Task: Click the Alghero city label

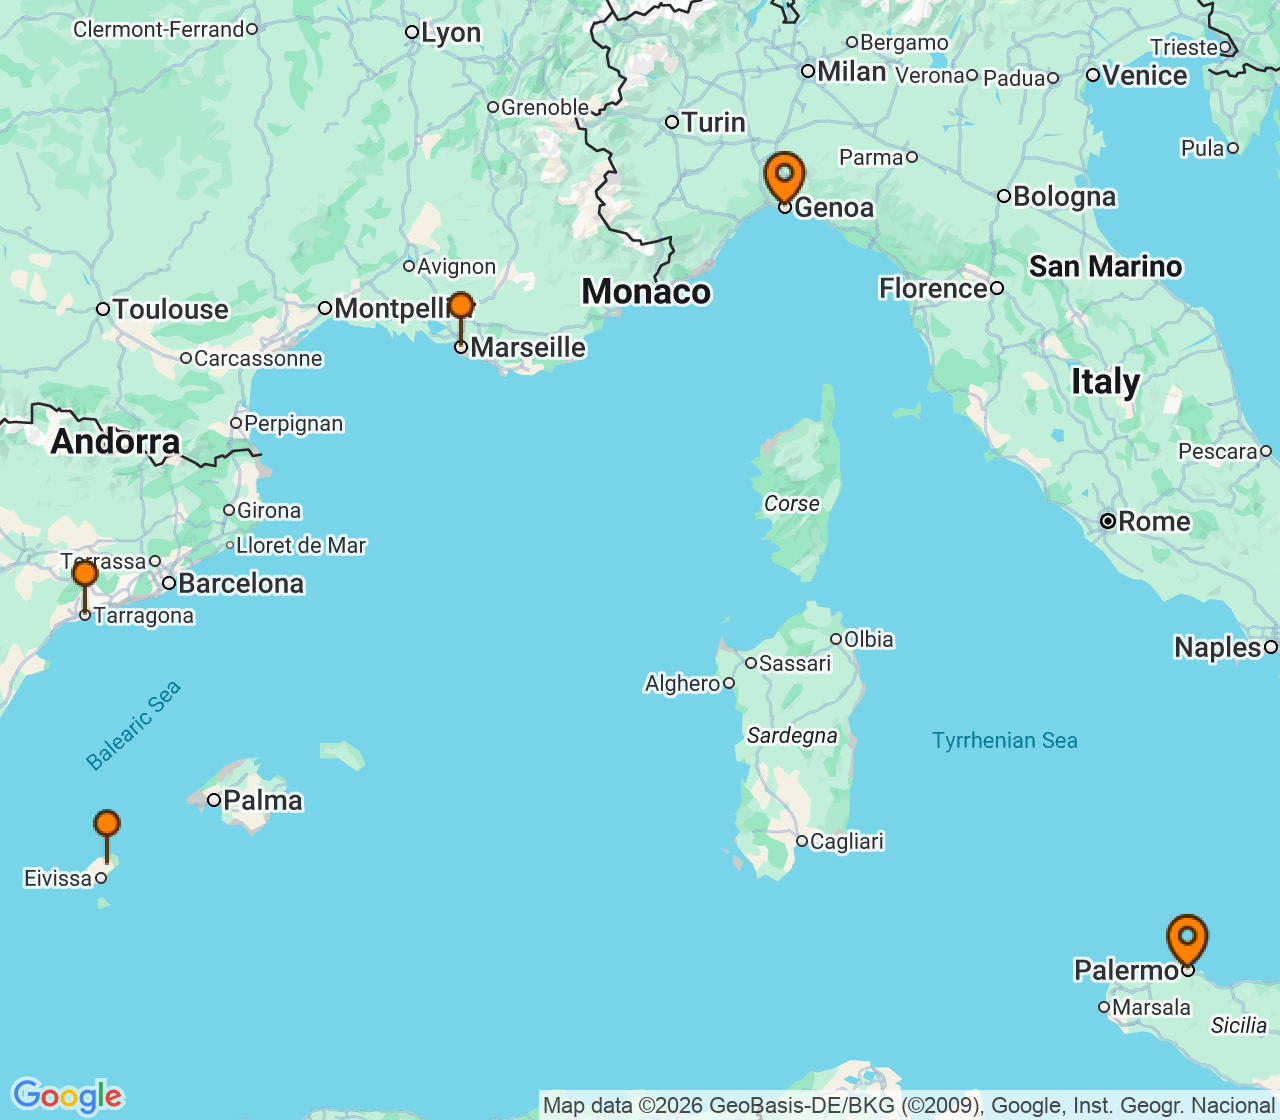Action: click(682, 683)
